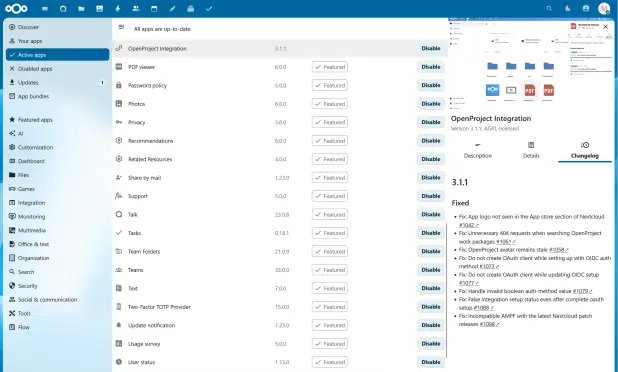
Task: Open issue link #1061 in changelog
Action: click(x=506, y=242)
